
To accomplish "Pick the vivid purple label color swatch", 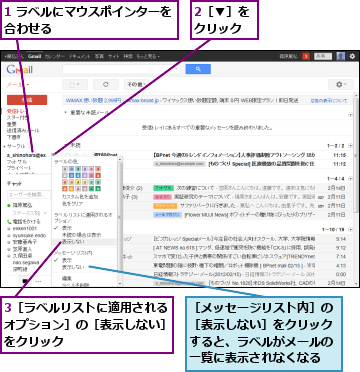I will [x=85, y=175].
